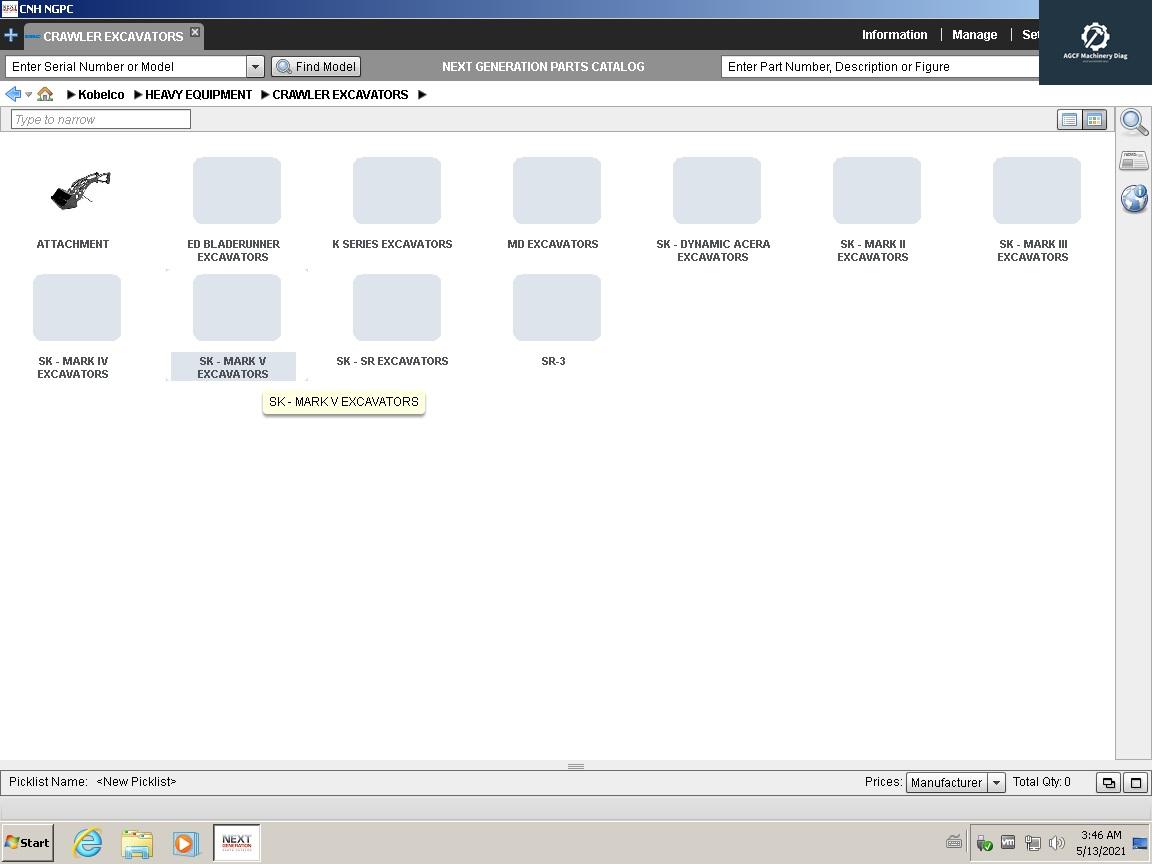Open the serial number dropdown arrow

coord(256,66)
